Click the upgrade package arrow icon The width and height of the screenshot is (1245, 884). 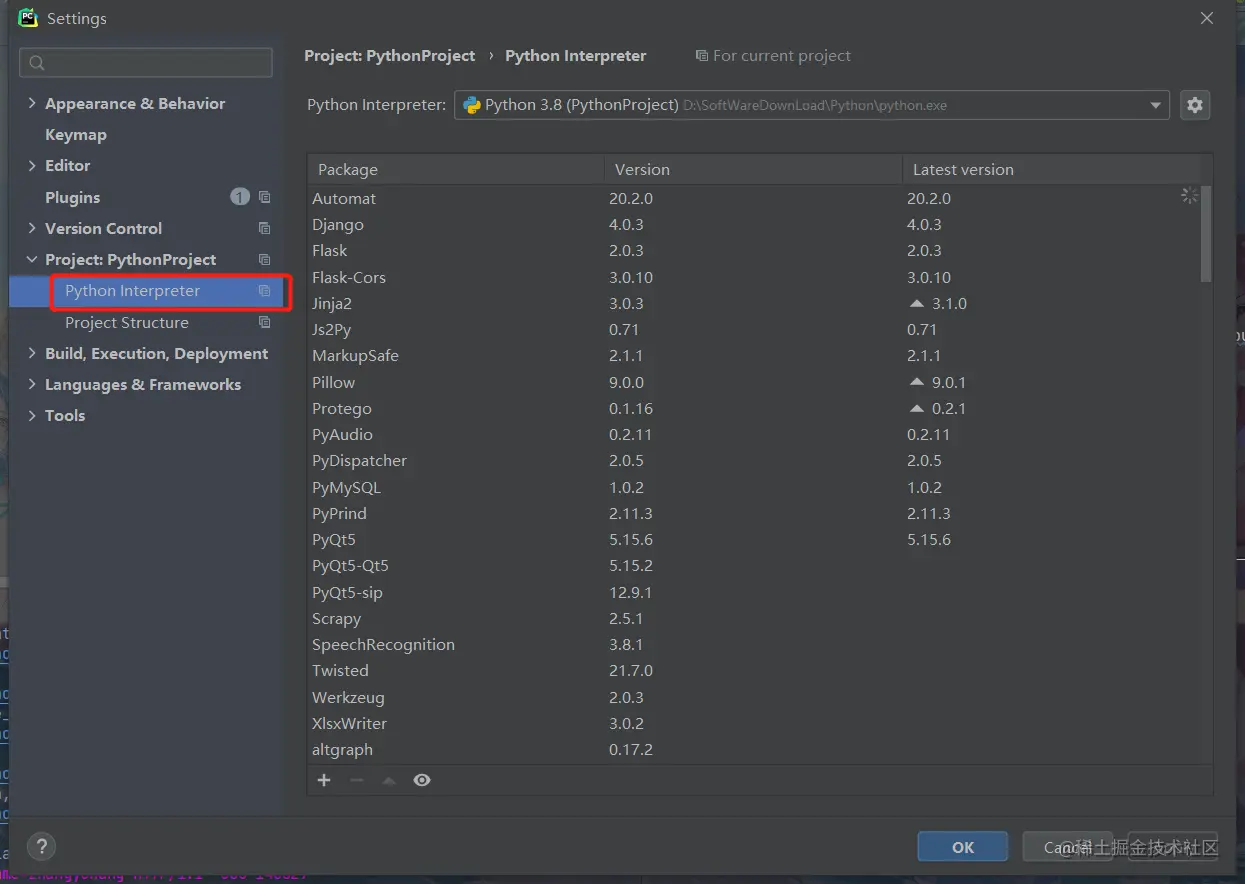pos(389,780)
